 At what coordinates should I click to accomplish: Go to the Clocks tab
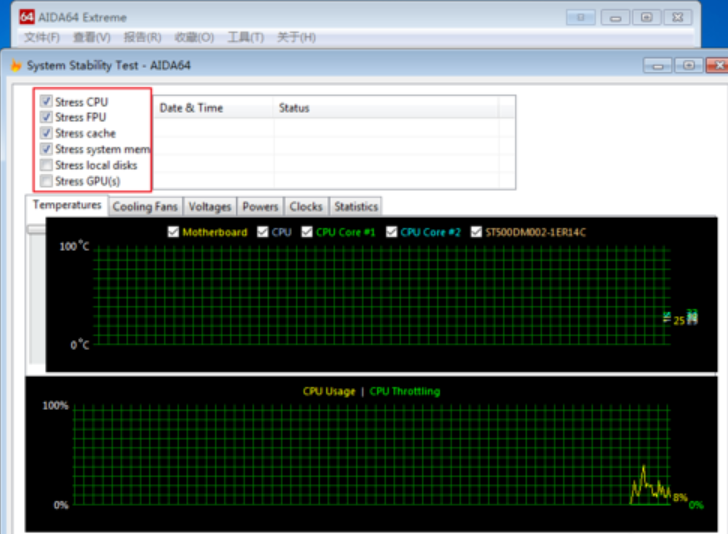click(306, 206)
